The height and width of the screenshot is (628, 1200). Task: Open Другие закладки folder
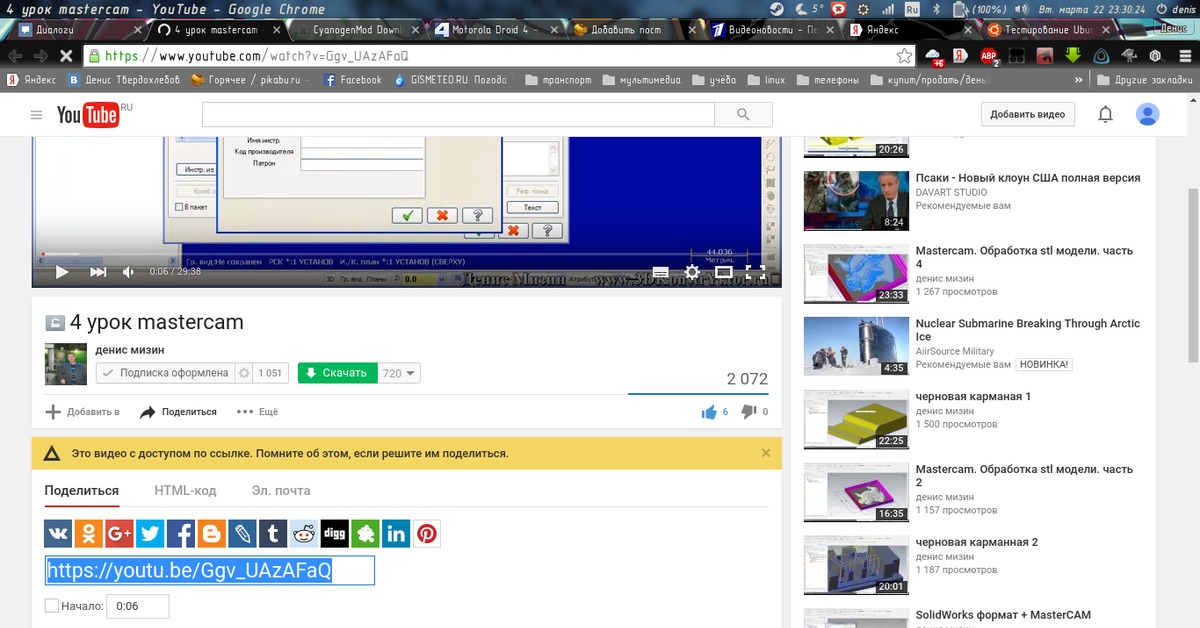click(1144, 80)
